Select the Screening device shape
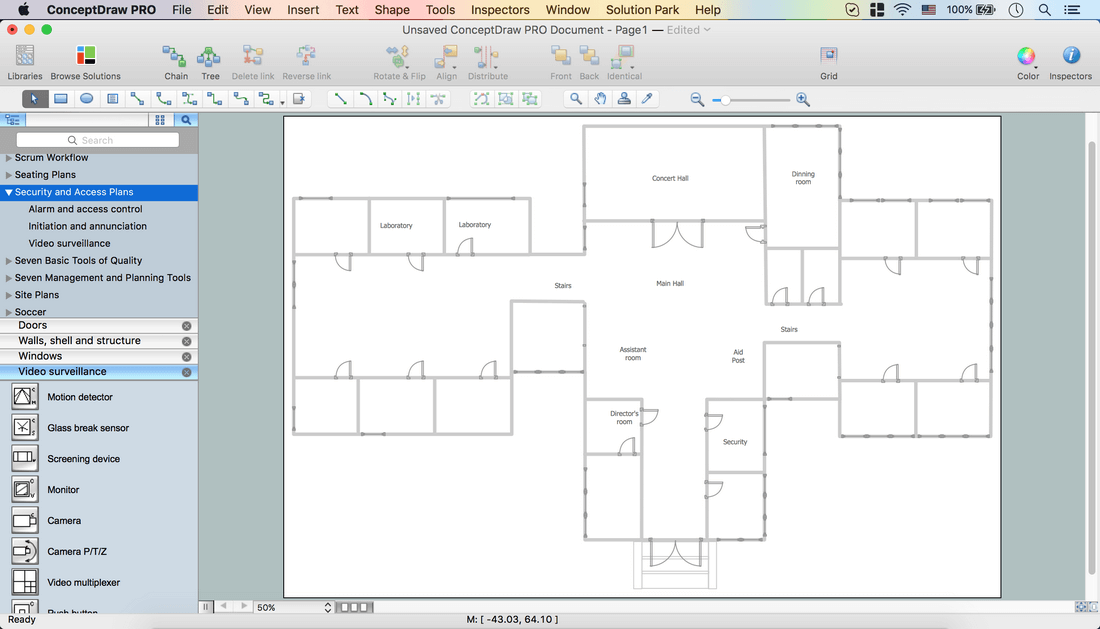The height and width of the screenshot is (629, 1100). click(x=25, y=459)
